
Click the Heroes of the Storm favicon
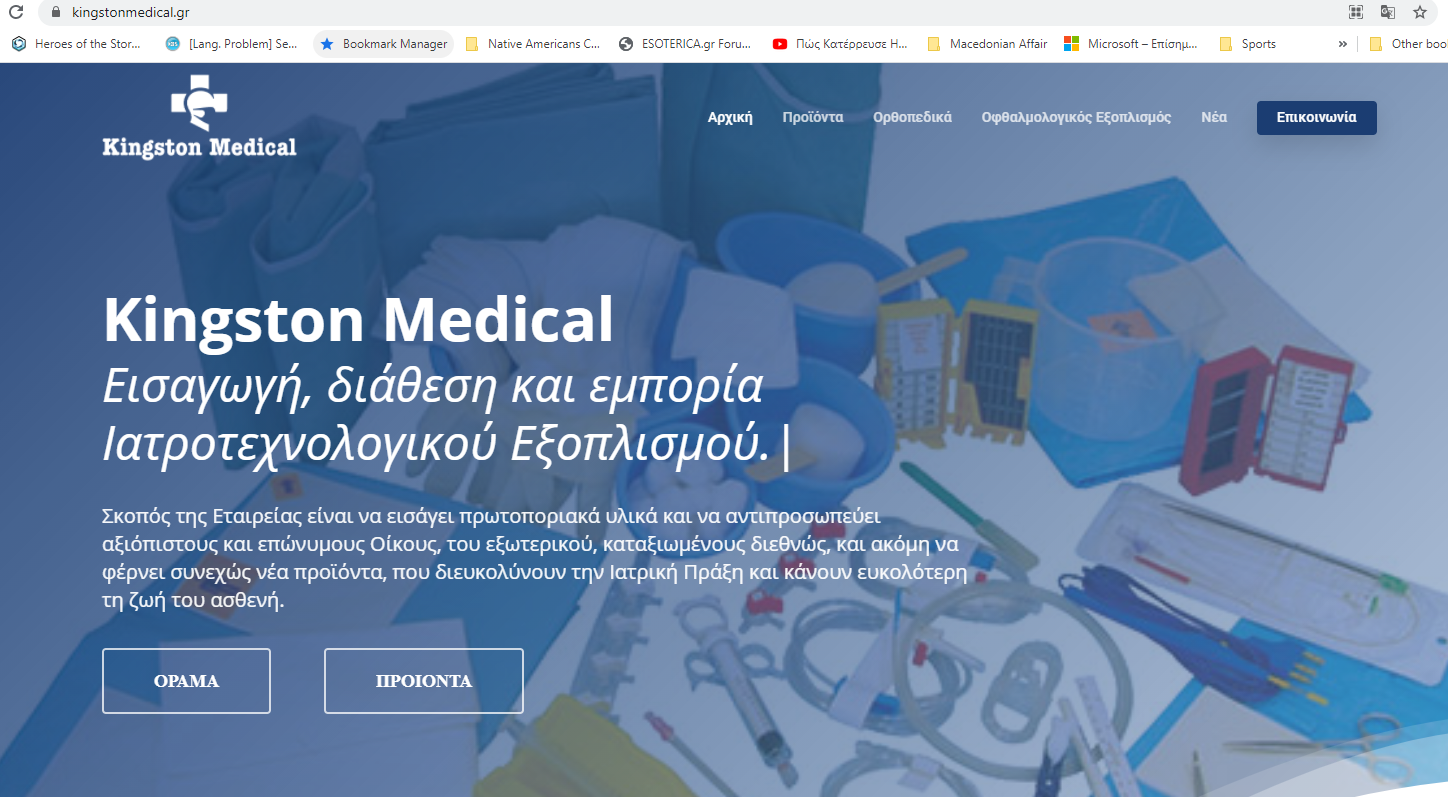18,44
